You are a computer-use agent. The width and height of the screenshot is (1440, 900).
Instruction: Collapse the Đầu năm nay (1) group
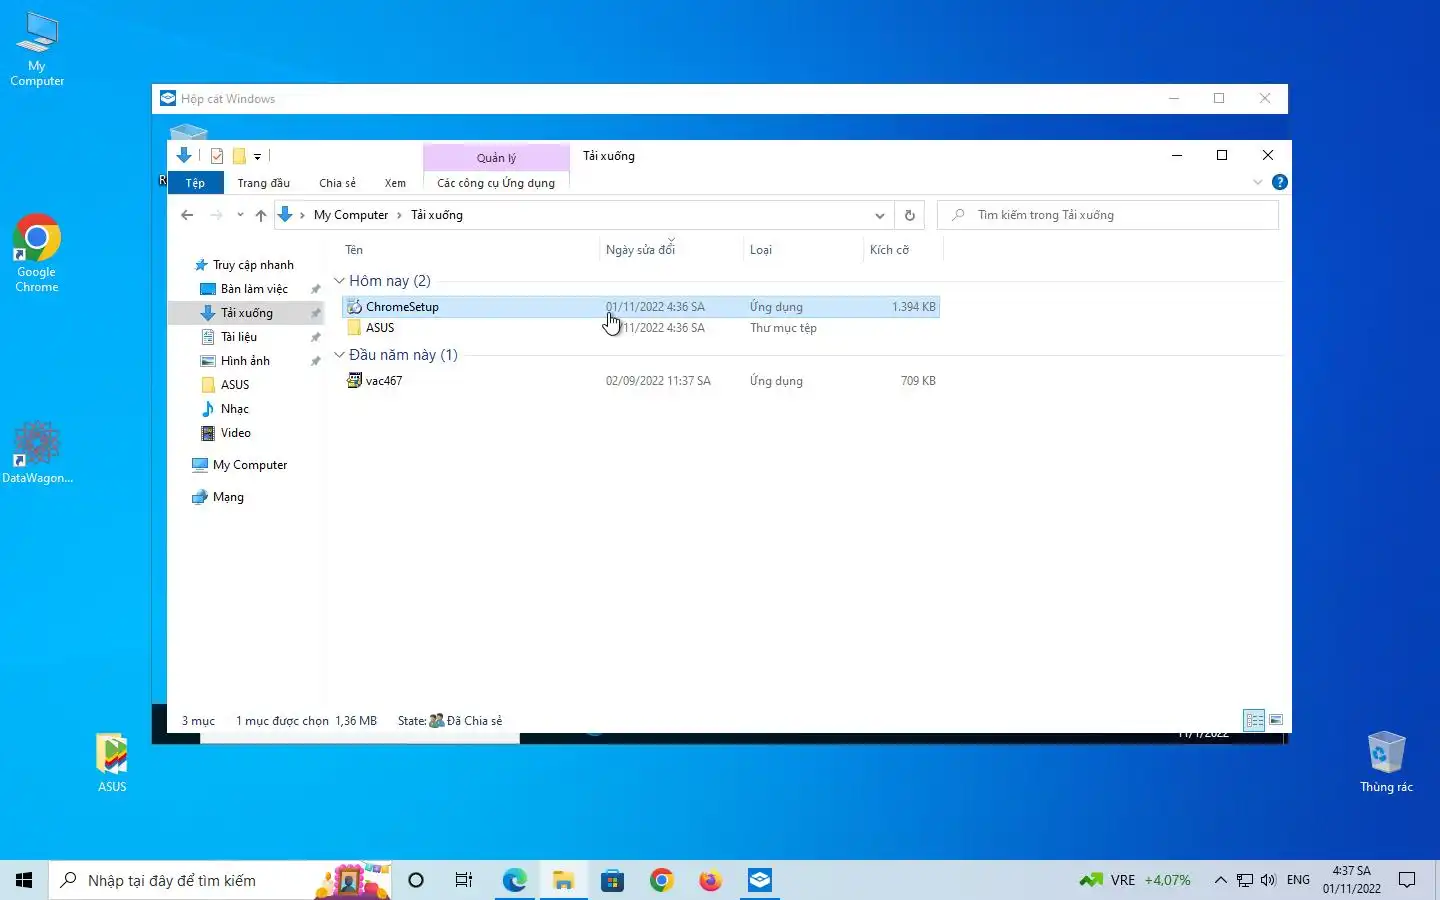tap(339, 355)
